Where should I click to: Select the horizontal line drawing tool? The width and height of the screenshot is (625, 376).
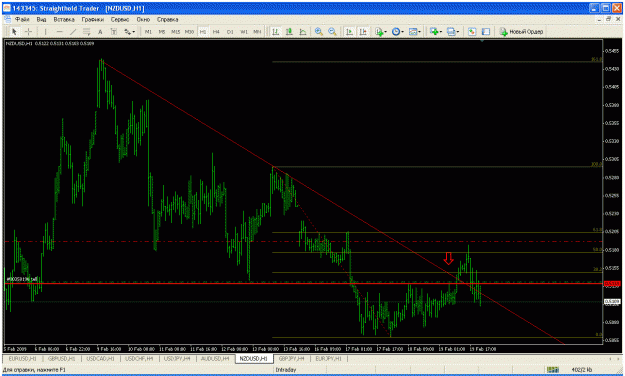click(x=59, y=31)
